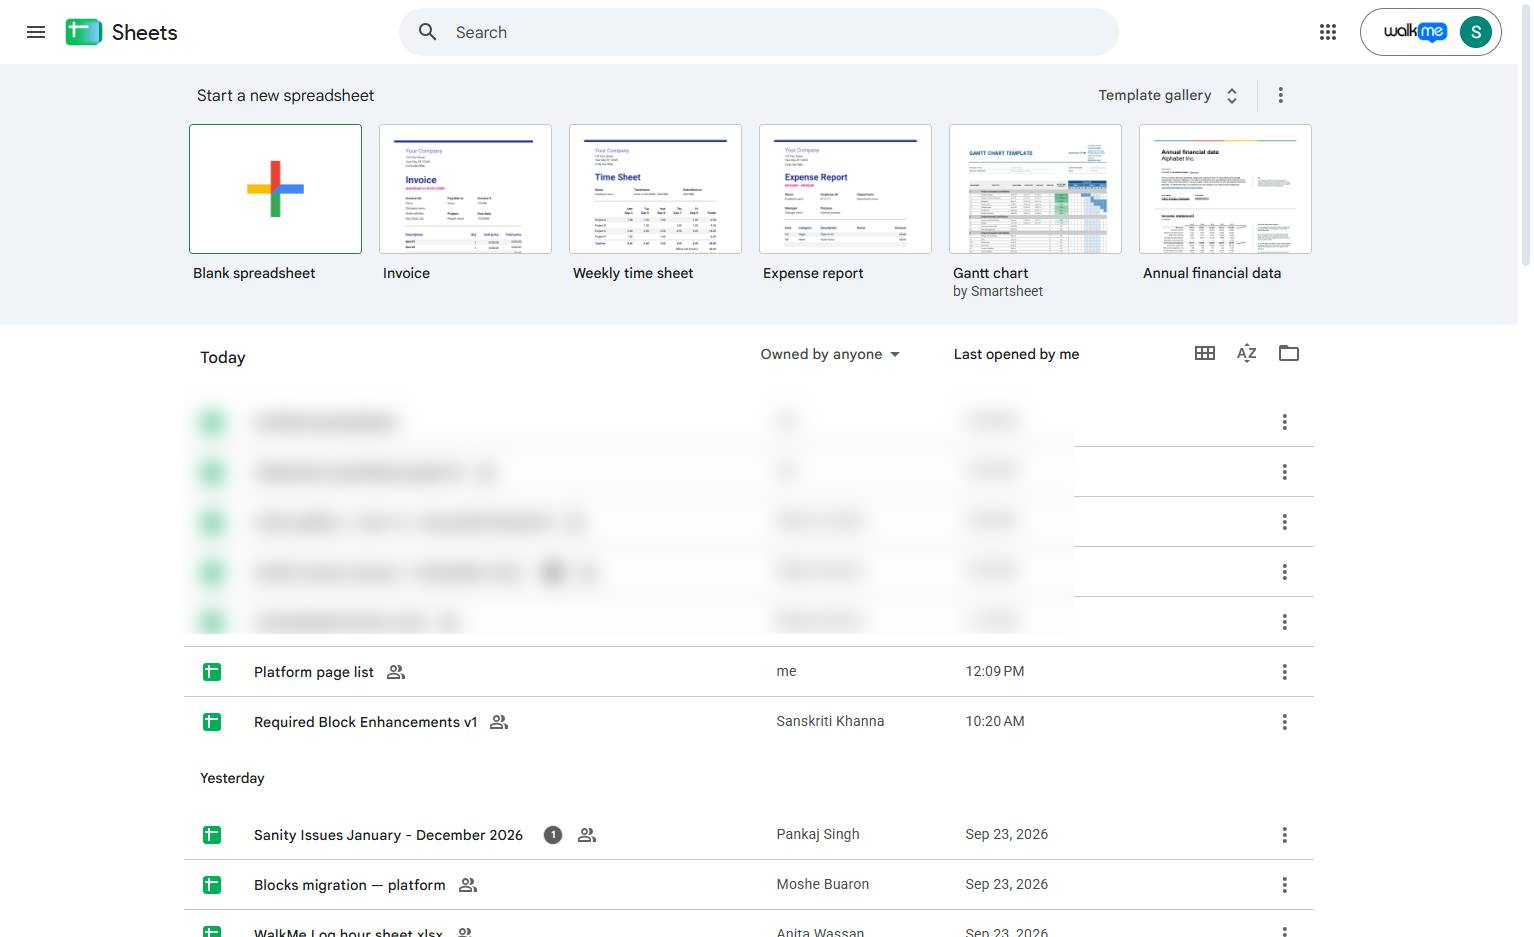Click the search magnifier icon
Viewport: 1534px width, 937px height.
coord(427,32)
